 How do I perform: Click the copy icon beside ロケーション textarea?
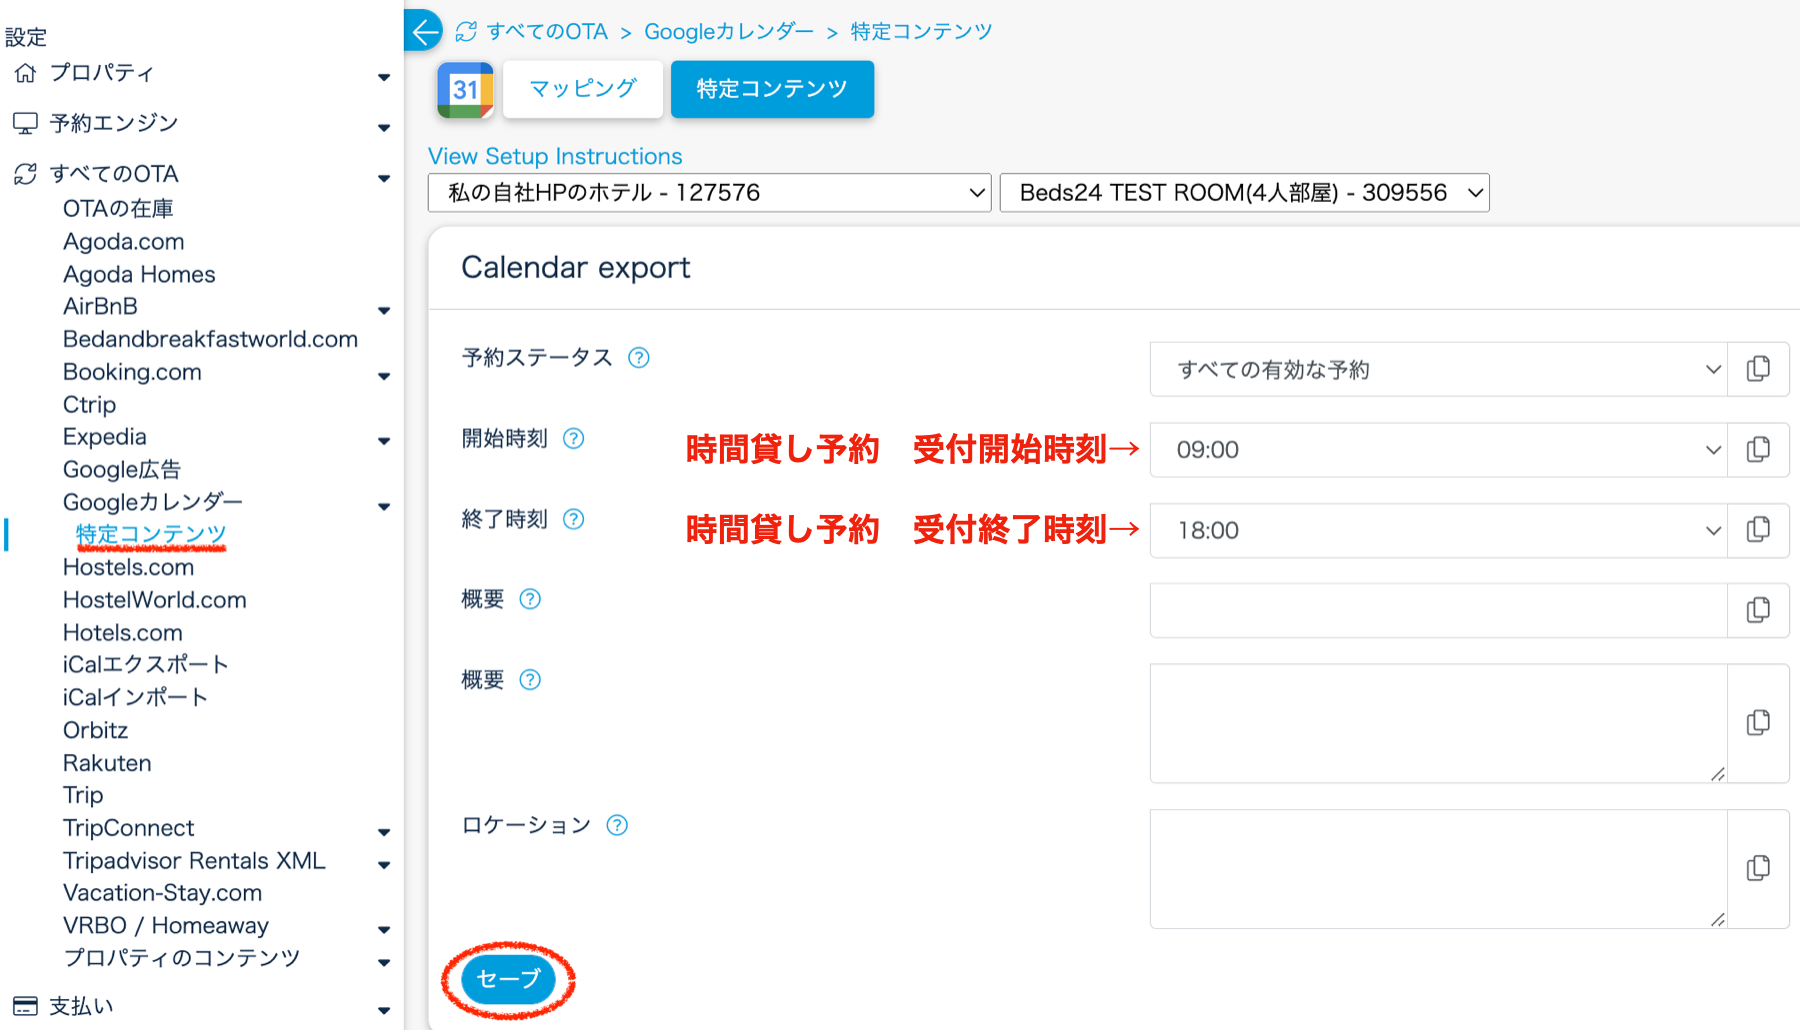point(1757,868)
